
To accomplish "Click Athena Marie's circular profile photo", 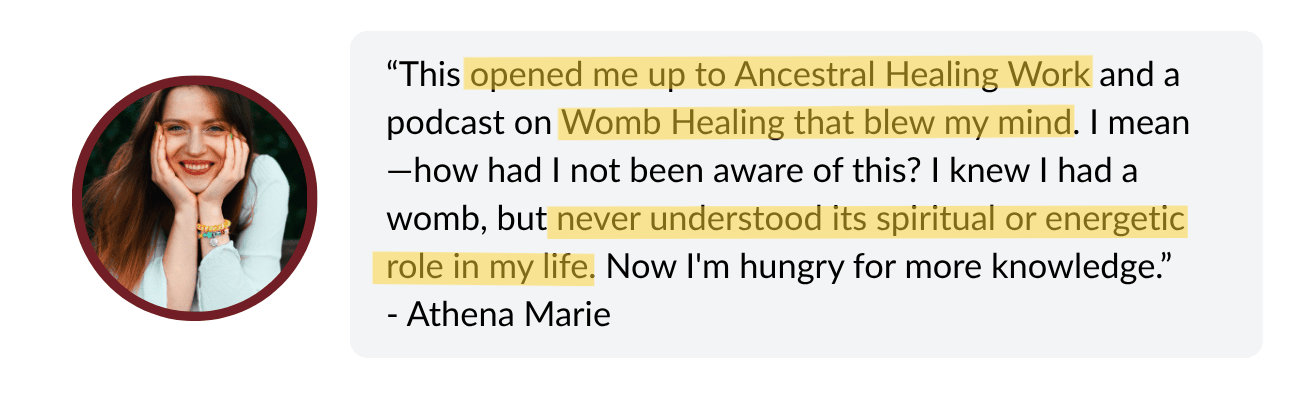I will coord(195,198).
